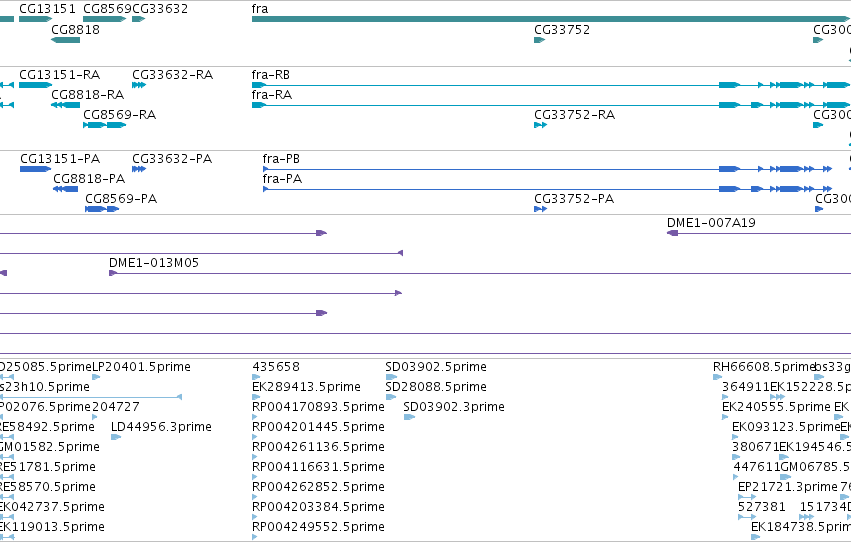Open the fra-RB transcript label
The height and width of the screenshot is (542, 851).
click(x=270, y=74)
